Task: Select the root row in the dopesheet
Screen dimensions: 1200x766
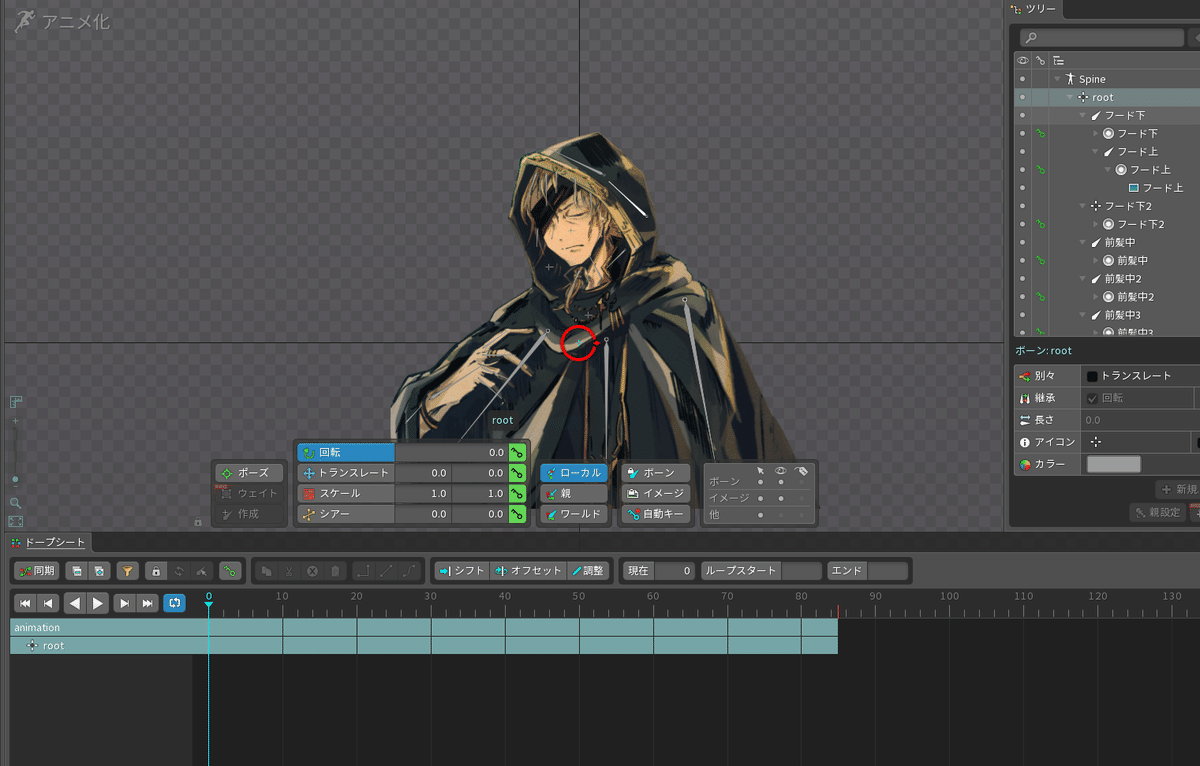Action: pyautogui.click(x=424, y=646)
